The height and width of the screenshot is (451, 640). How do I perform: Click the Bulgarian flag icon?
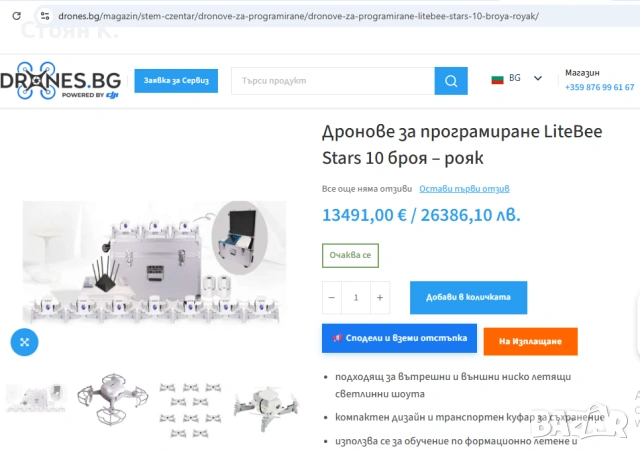click(x=497, y=79)
